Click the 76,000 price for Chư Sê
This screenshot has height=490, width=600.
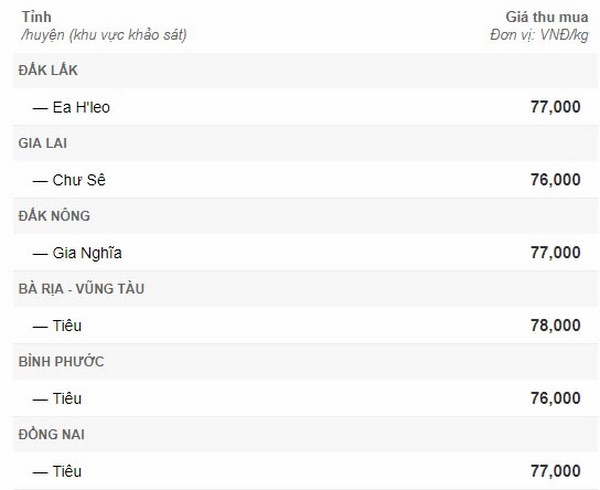point(555,180)
